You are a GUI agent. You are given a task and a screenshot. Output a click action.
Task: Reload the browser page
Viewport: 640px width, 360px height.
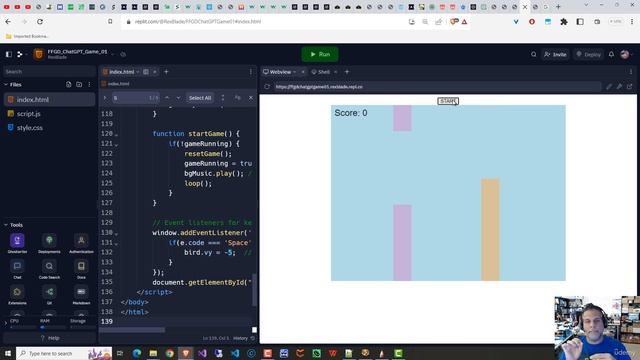(x=40, y=22)
